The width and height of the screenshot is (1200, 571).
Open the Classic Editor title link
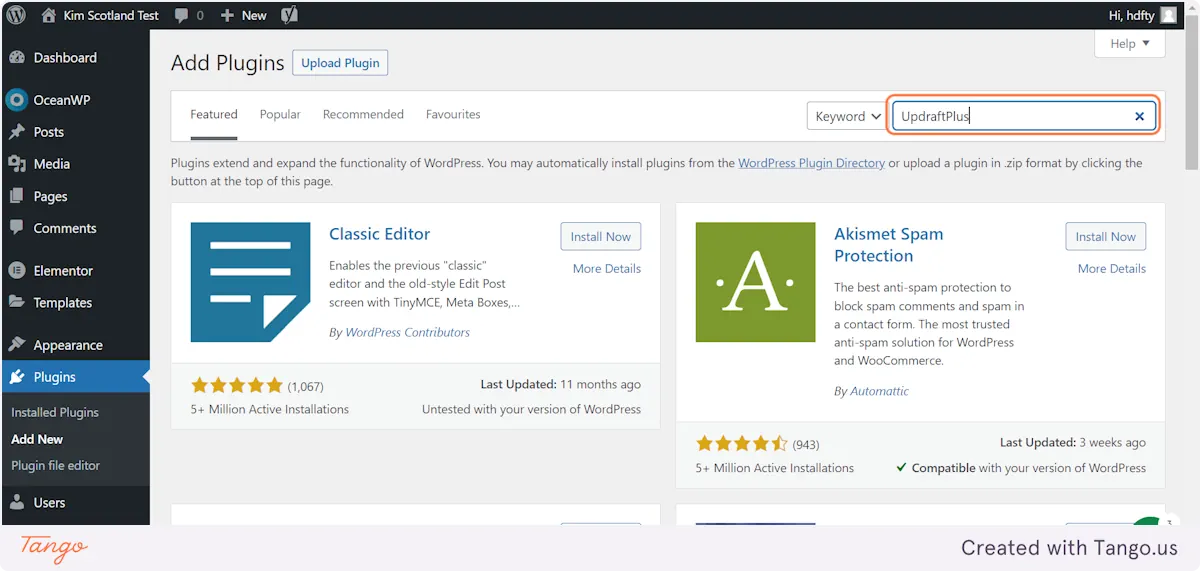(379, 234)
